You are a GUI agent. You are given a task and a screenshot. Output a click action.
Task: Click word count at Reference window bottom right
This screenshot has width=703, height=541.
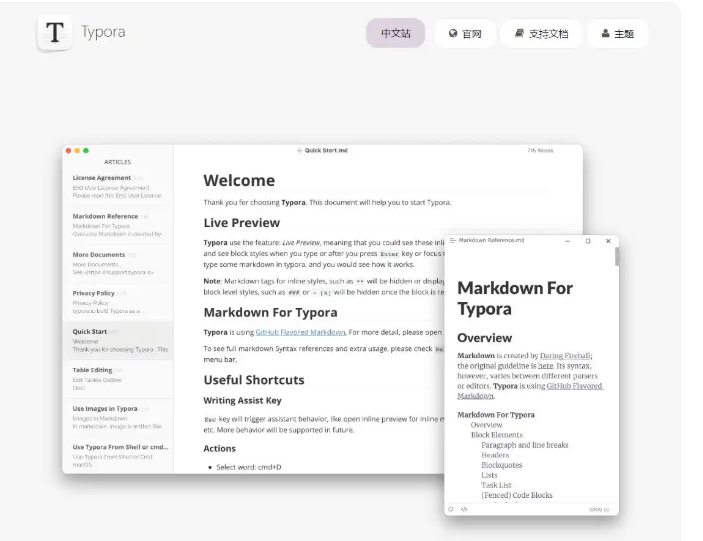pos(599,510)
